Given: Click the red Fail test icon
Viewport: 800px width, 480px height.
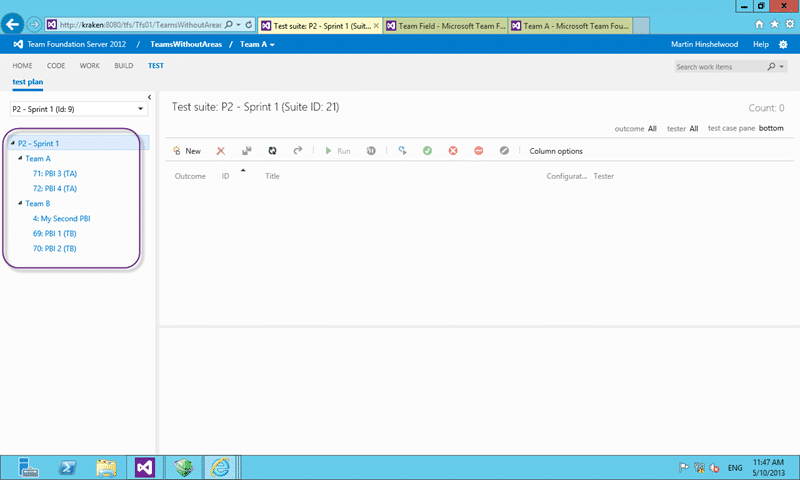Looking at the screenshot, I should click(x=453, y=150).
